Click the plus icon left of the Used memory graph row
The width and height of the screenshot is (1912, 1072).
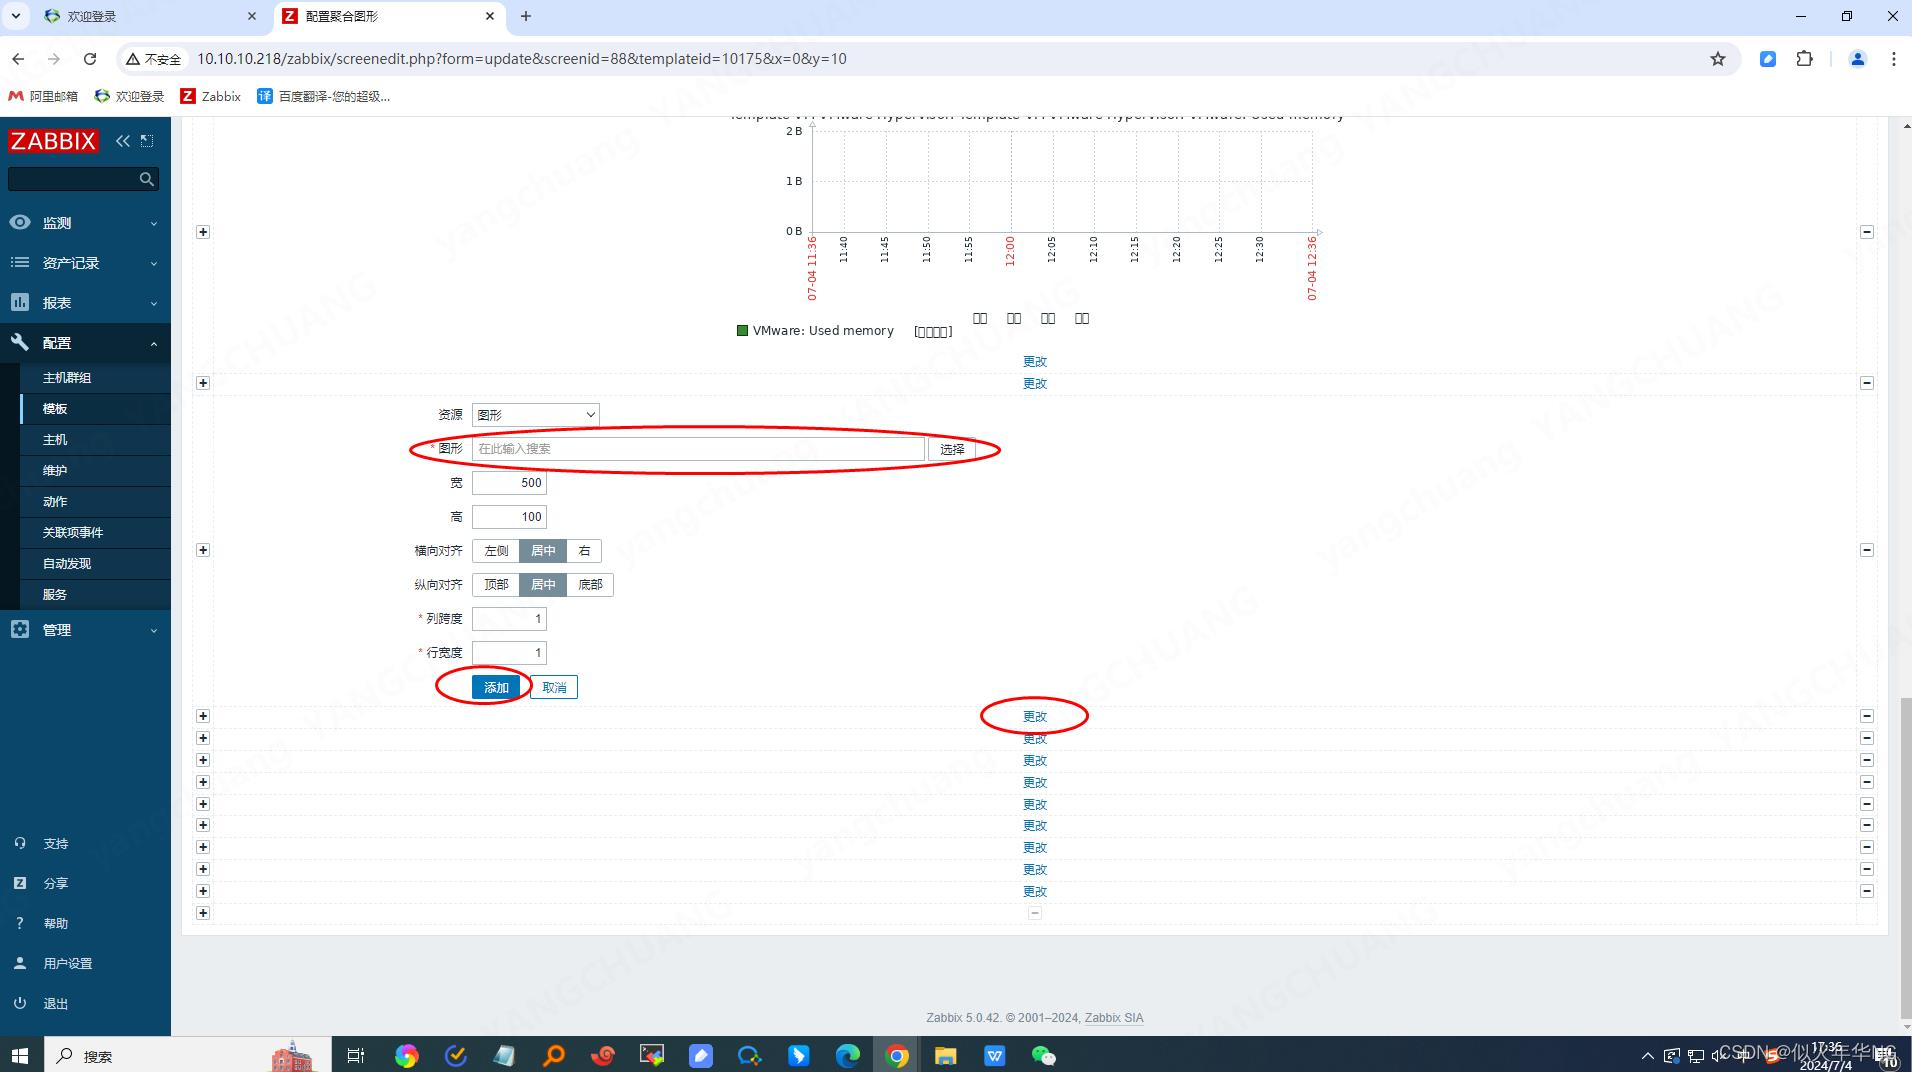[x=203, y=232]
